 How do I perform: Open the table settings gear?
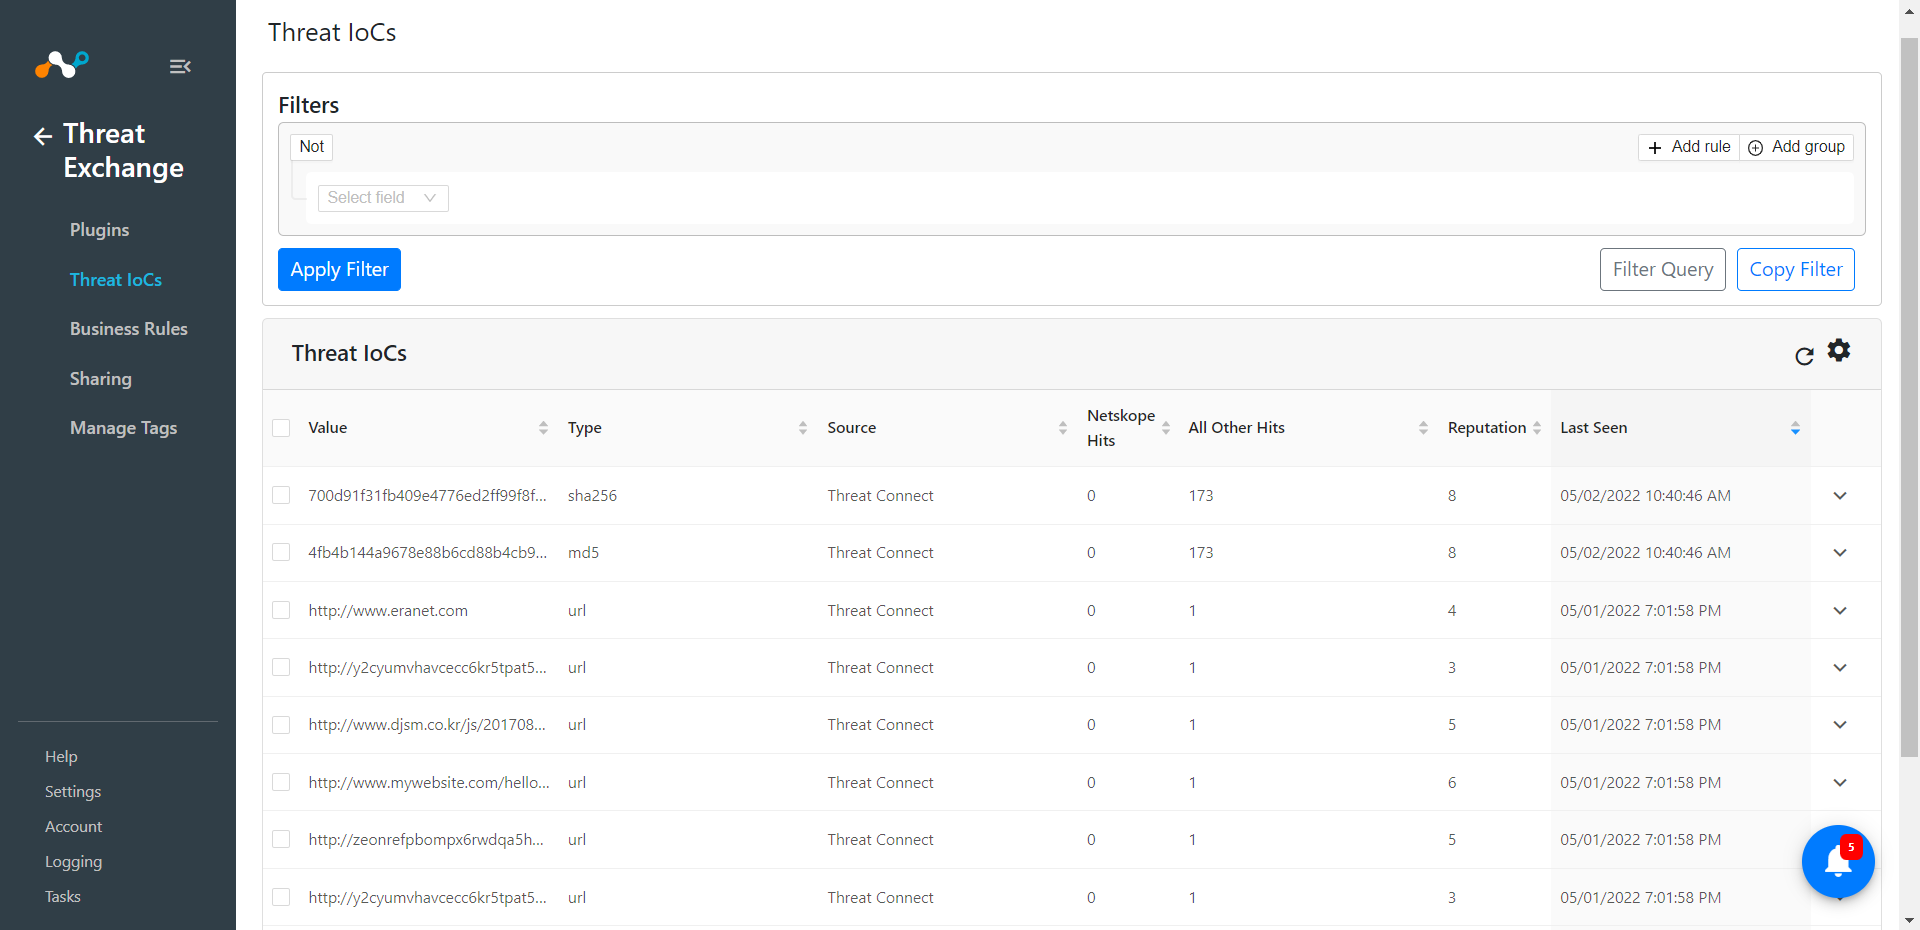click(x=1841, y=350)
